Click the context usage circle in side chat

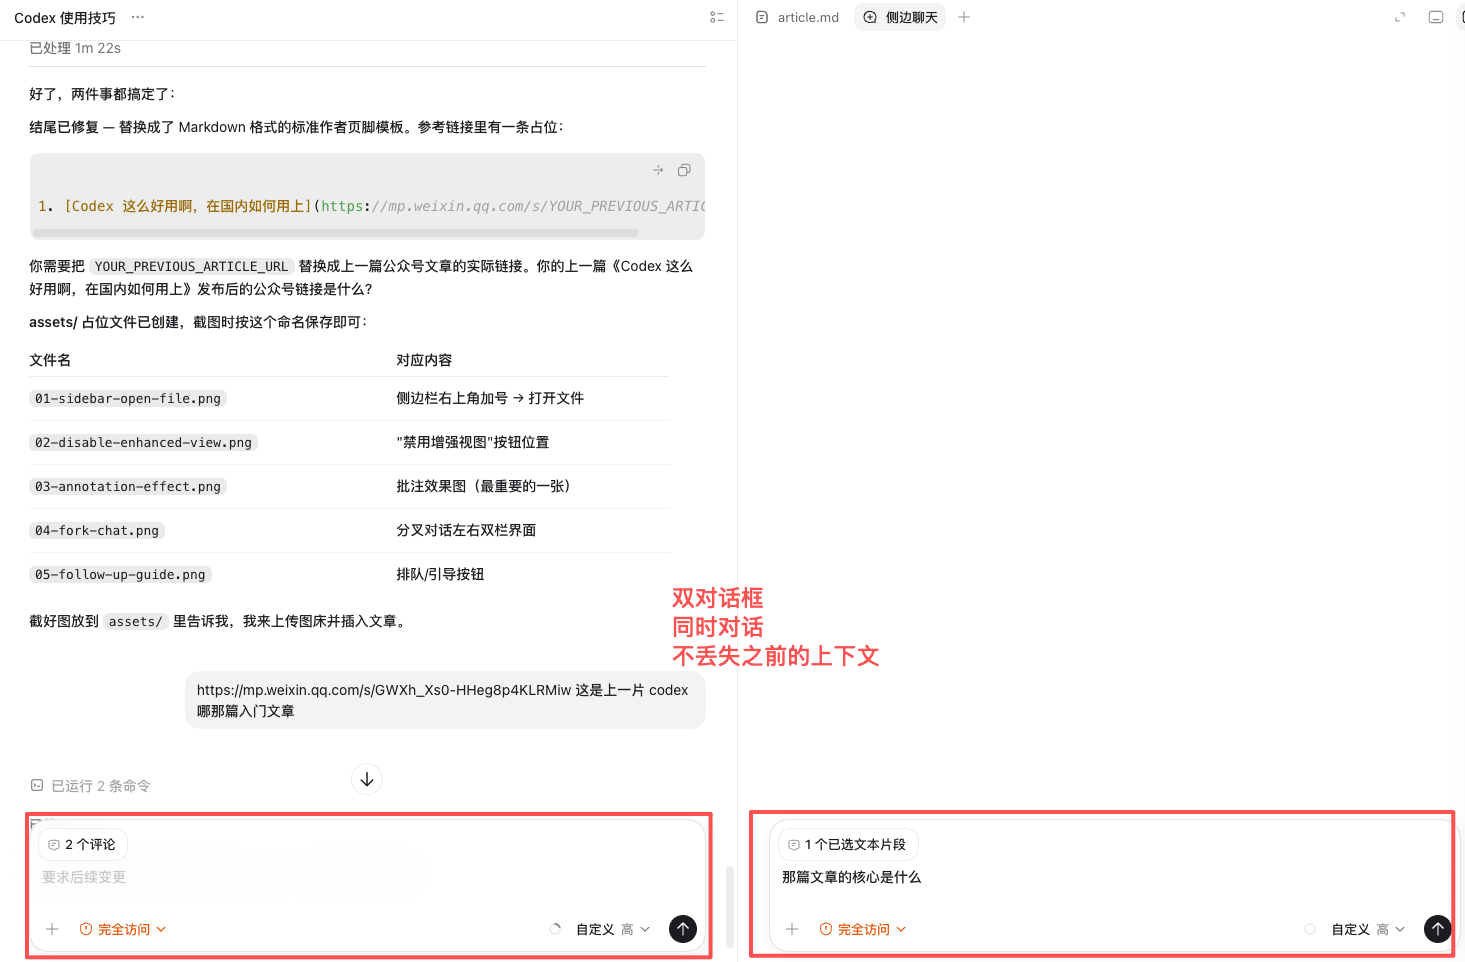click(1310, 929)
